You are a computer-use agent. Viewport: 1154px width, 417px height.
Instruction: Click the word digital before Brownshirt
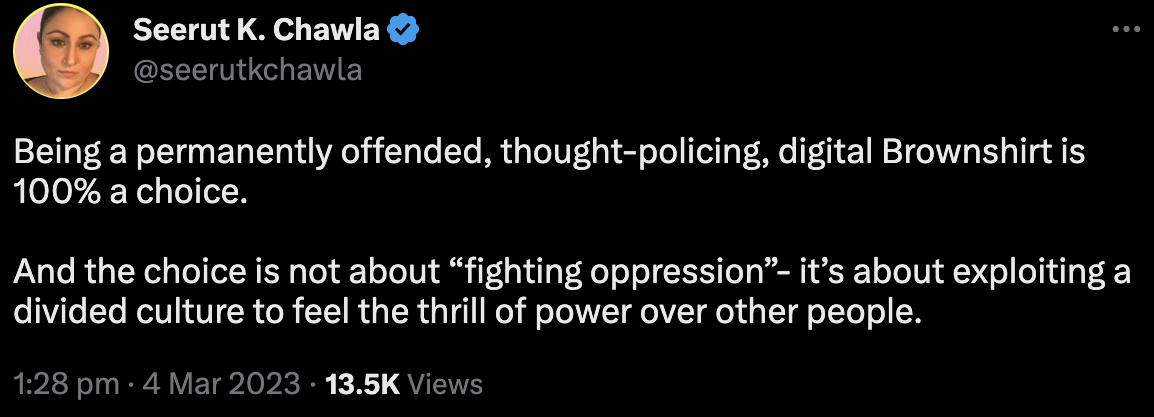point(828,154)
